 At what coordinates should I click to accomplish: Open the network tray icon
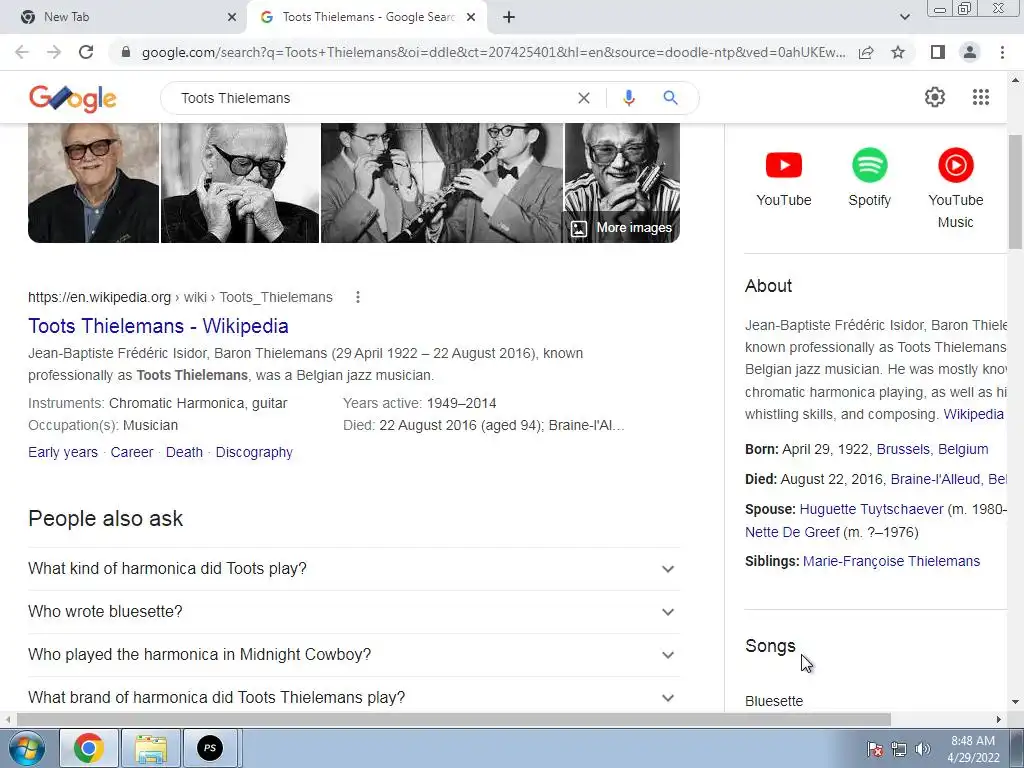point(899,749)
